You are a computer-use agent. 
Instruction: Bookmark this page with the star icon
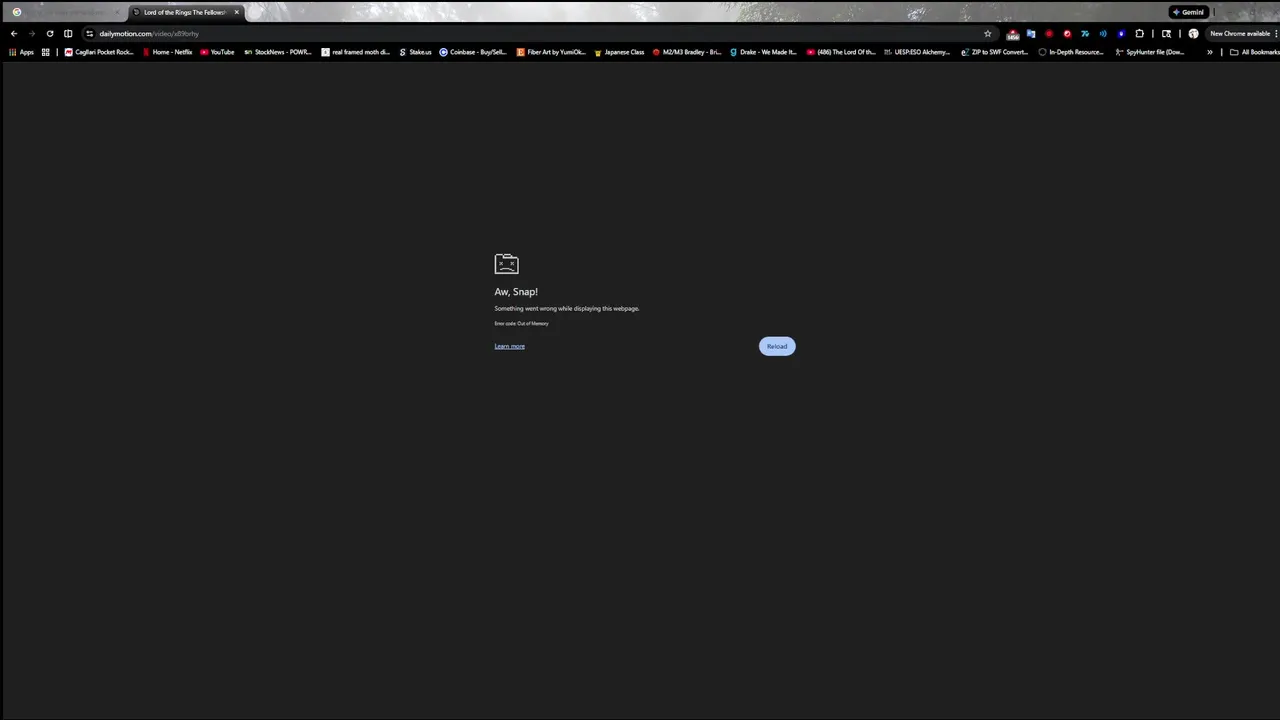click(988, 33)
